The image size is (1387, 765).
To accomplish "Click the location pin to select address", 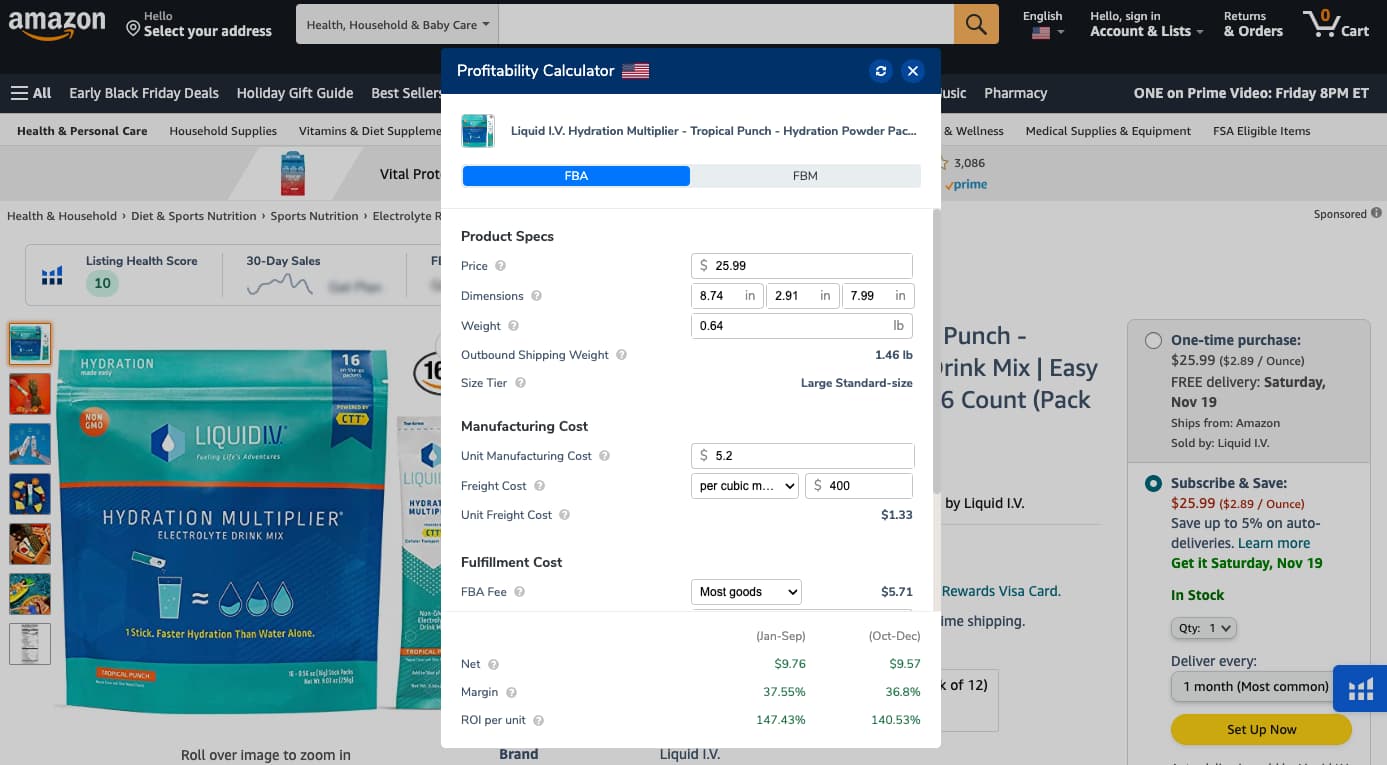I will click(133, 28).
